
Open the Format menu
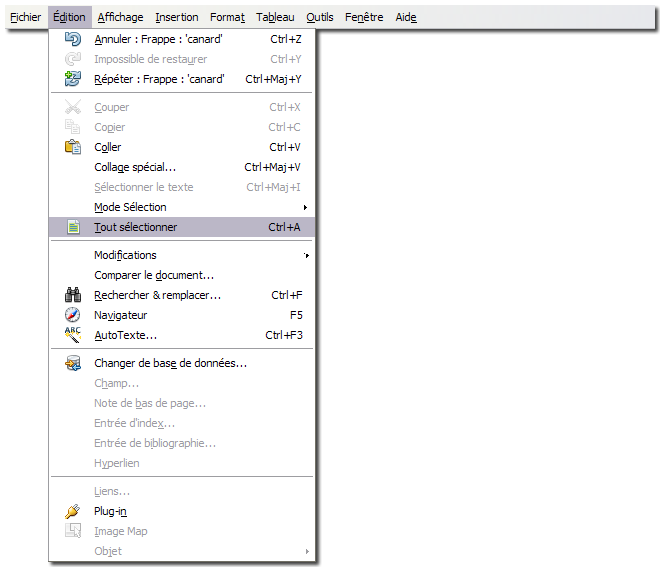coord(227,17)
